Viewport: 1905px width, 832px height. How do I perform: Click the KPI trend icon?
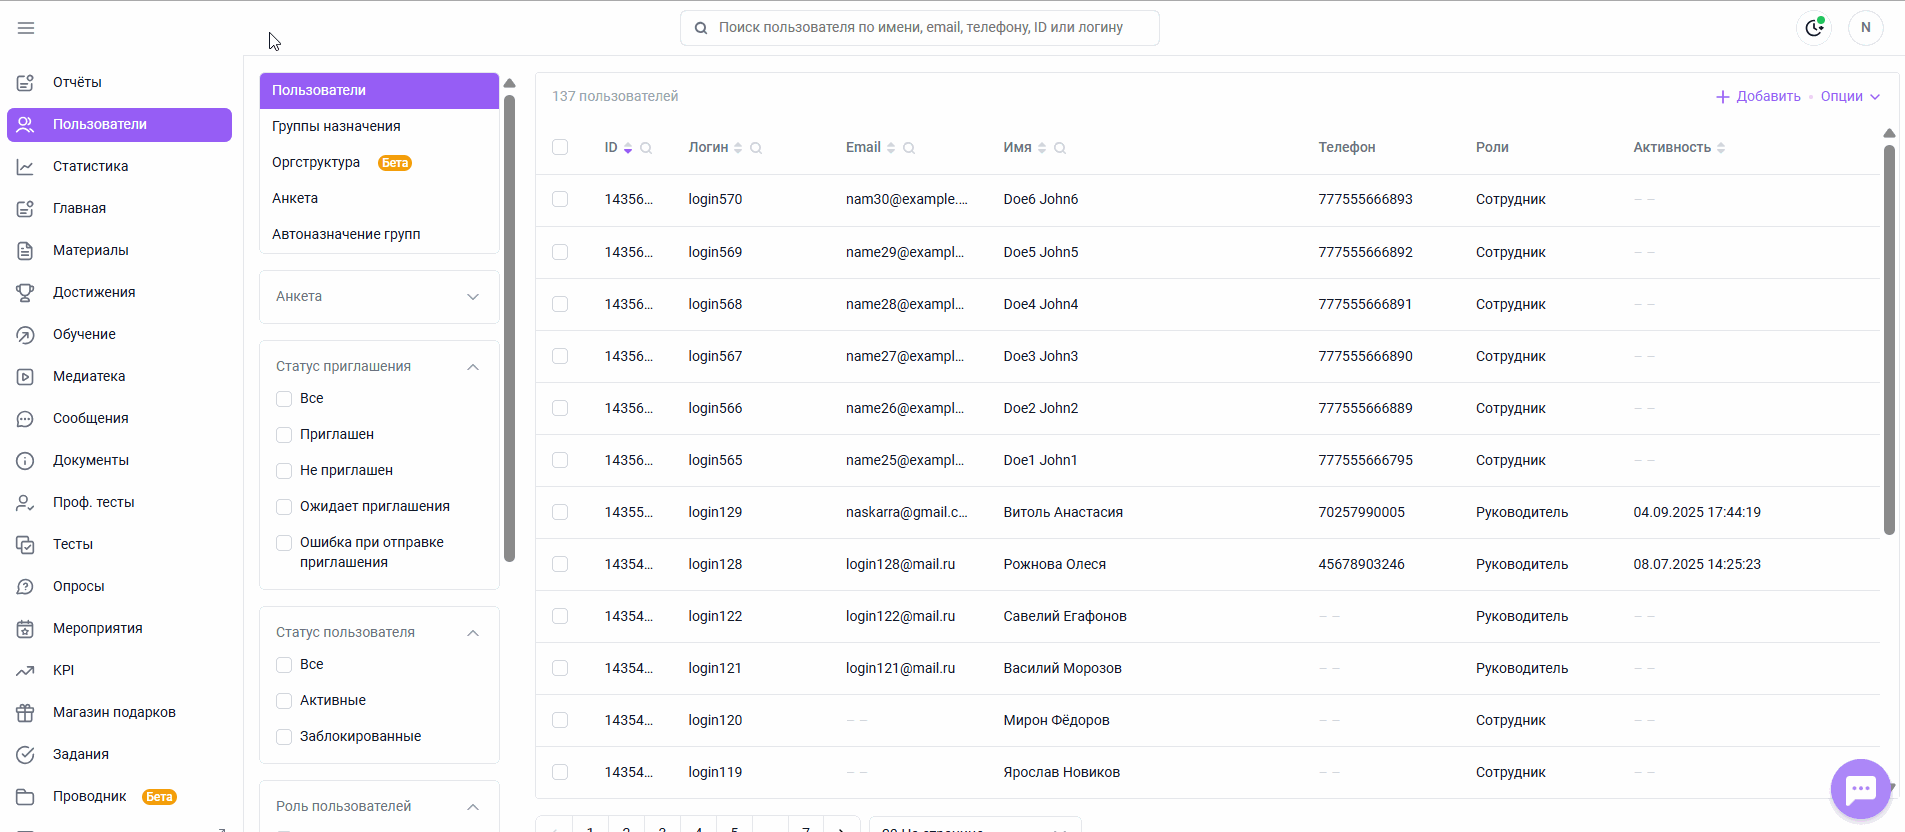pyautogui.click(x=26, y=670)
